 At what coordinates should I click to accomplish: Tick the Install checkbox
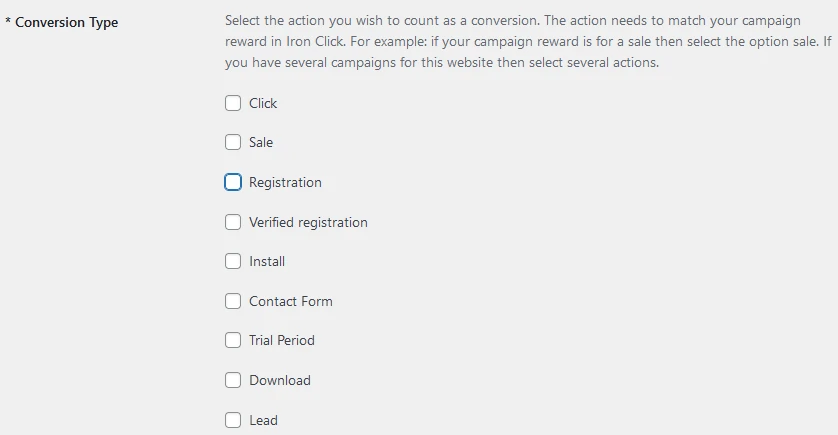233,261
